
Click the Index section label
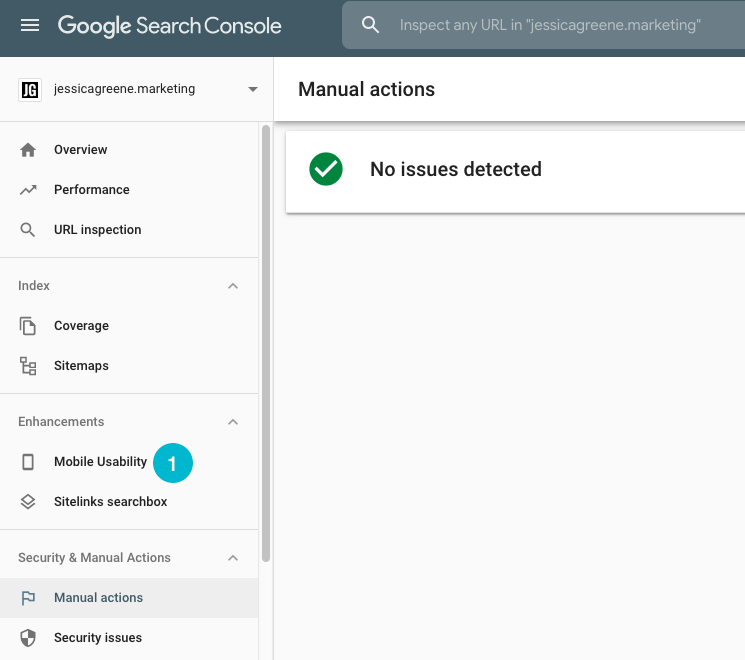tap(34, 286)
